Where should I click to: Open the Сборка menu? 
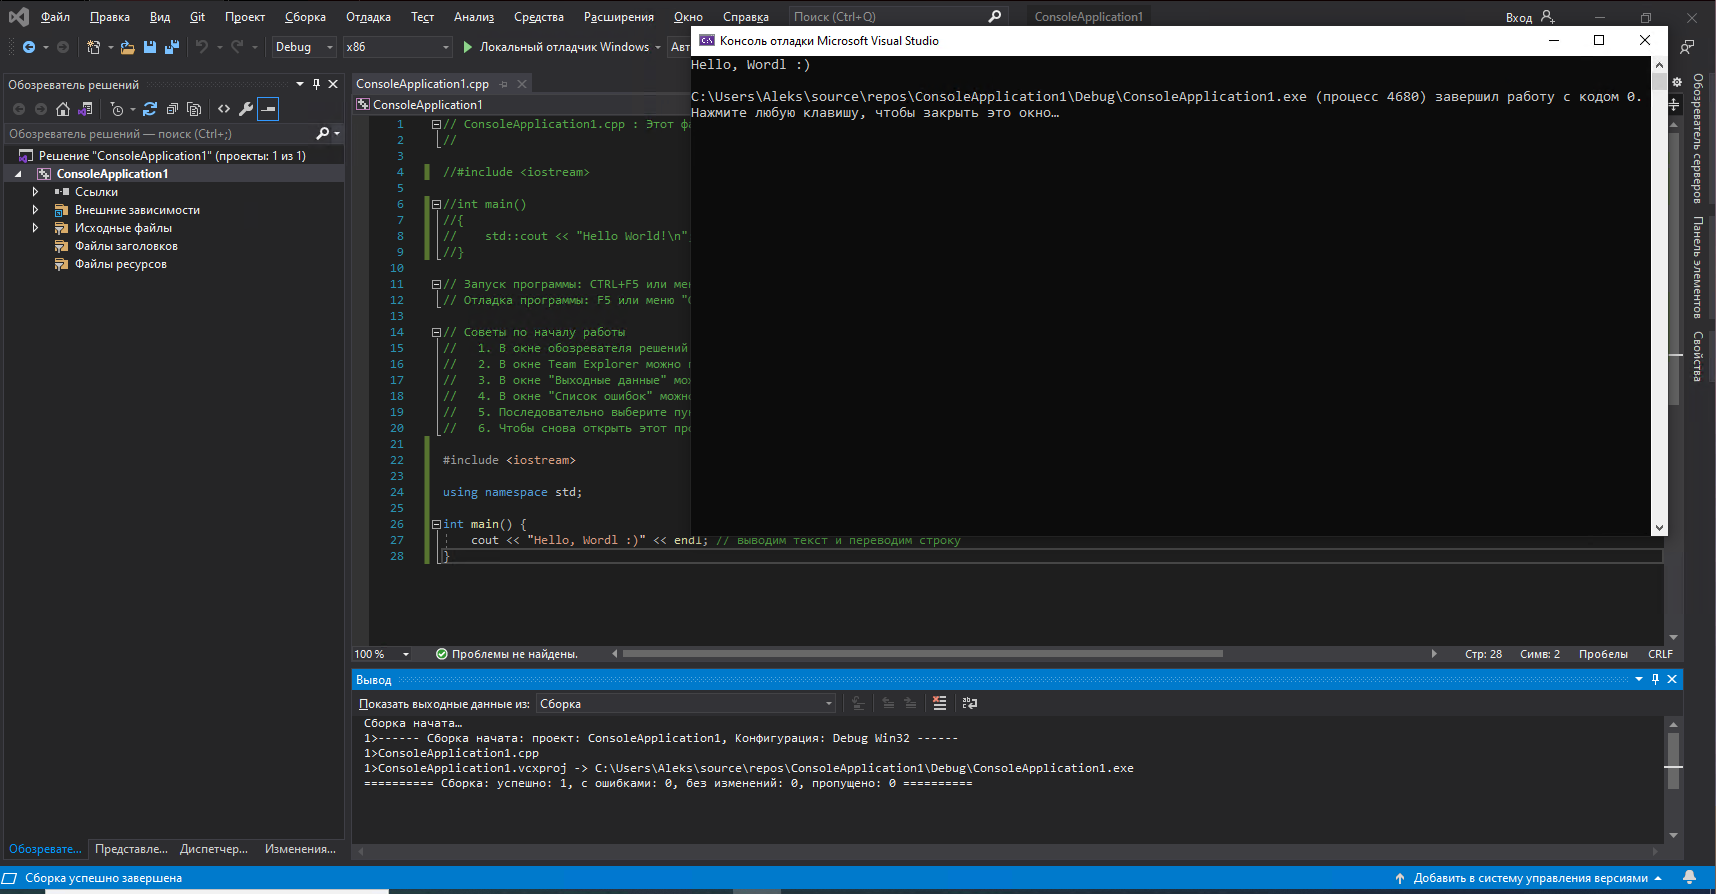point(305,17)
